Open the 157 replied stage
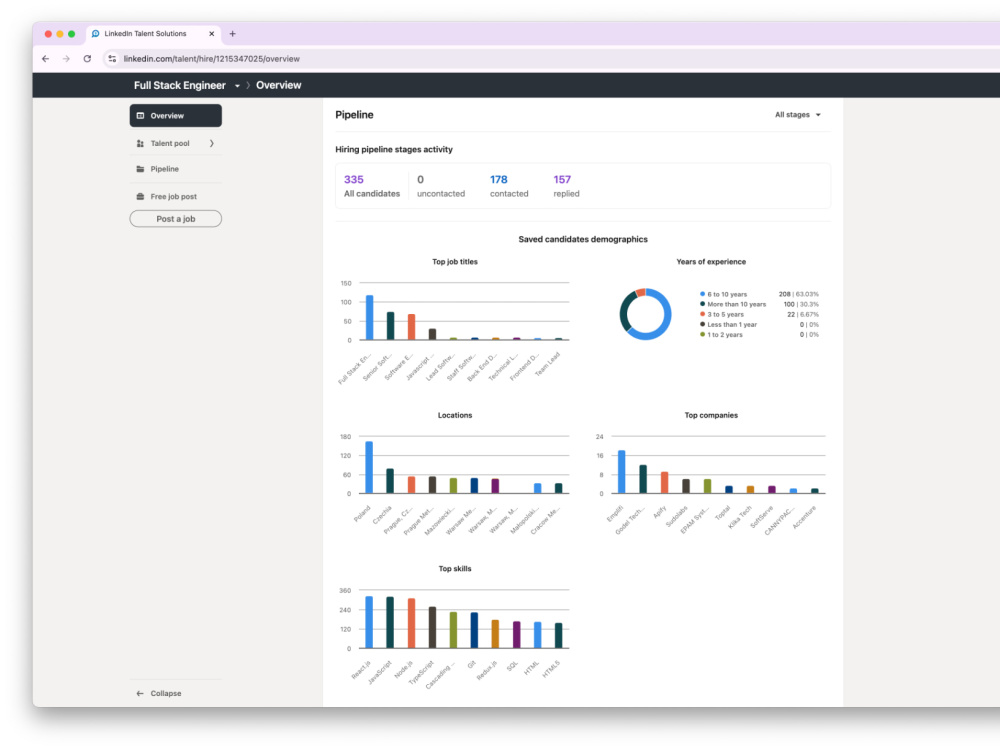Image resolution: width=1000 pixels, height=750 pixels. click(566, 186)
